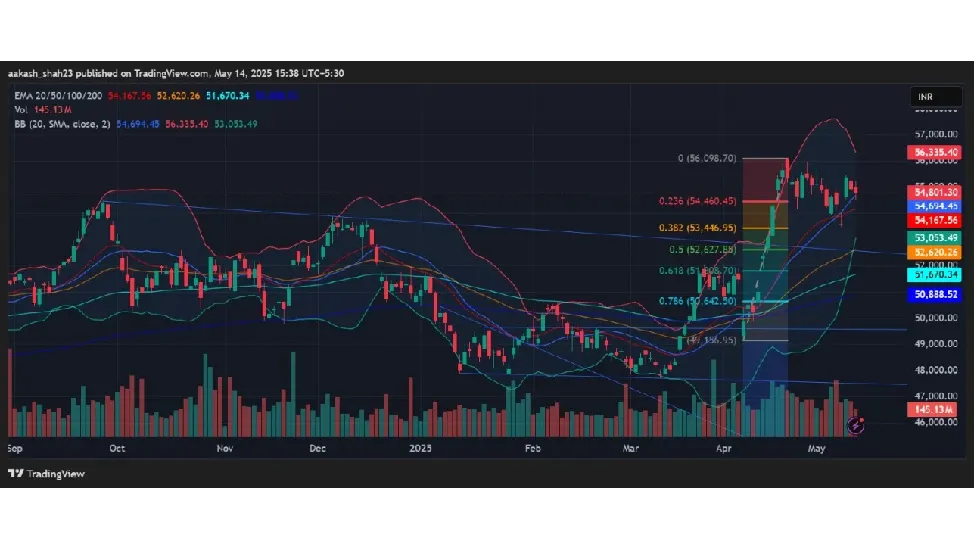The width and height of the screenshot is (974, 548).
Task: Click the 48,000.00 price scale label
Action: tap(936, 370)
